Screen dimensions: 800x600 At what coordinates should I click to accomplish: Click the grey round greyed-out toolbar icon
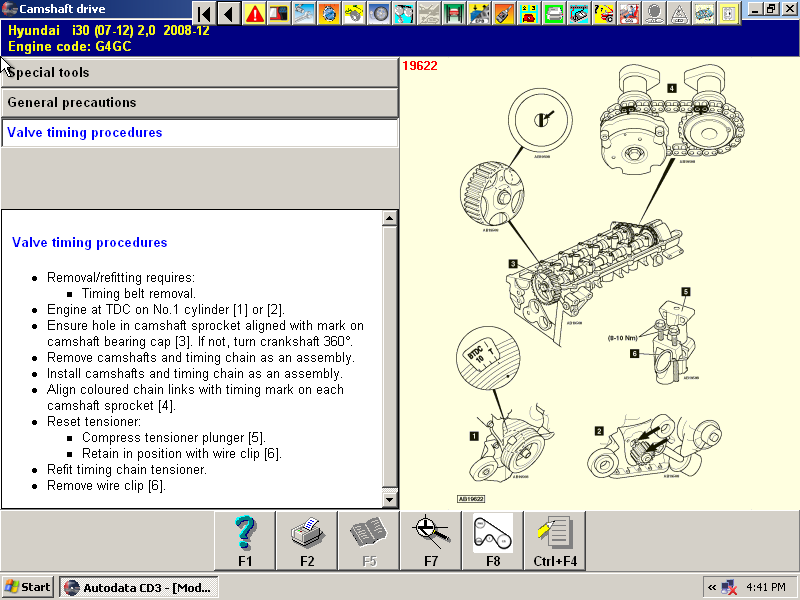pyautogui.click(x=654, y=13)
